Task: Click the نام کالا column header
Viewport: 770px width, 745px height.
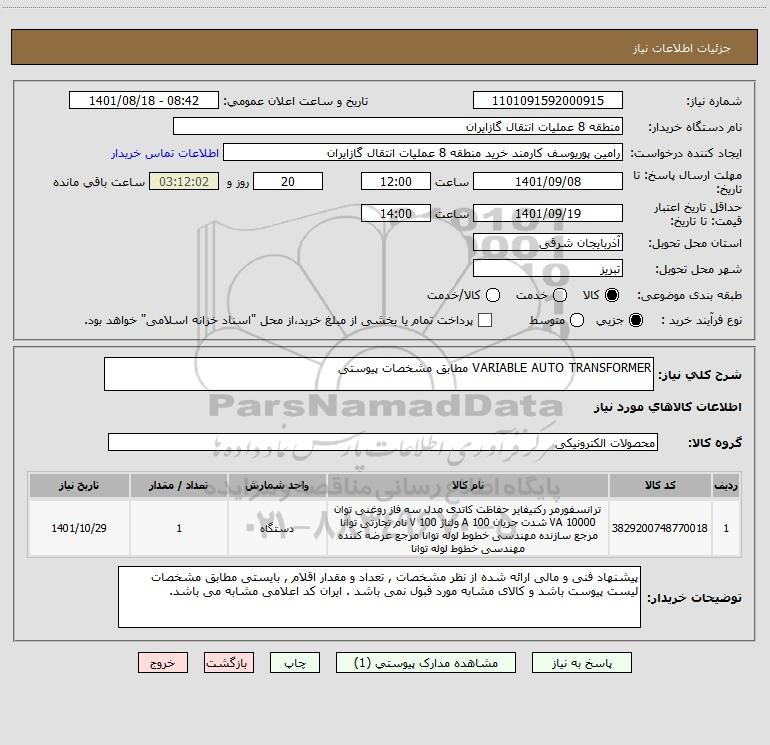Action: [x=468, y=485]
